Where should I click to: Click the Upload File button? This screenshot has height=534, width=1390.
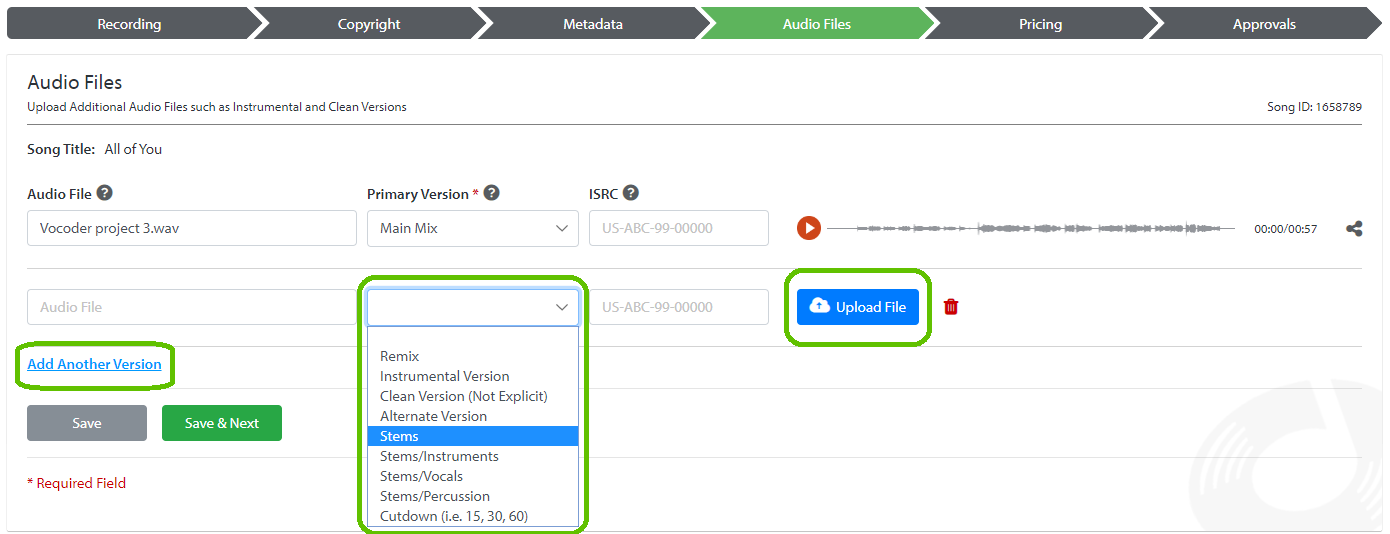858,307
